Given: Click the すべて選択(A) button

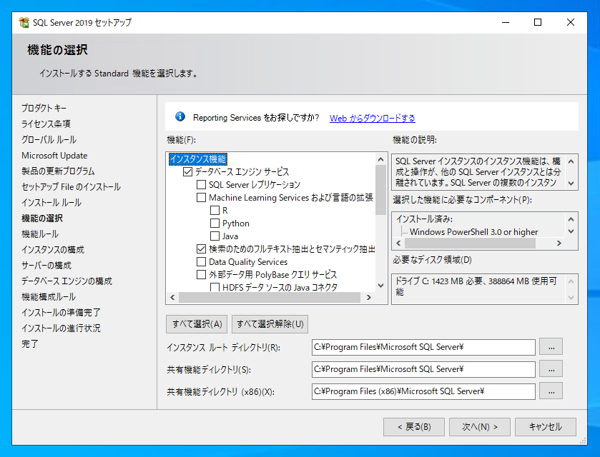Looking at the screenshot, I should [x=197, y=324].
